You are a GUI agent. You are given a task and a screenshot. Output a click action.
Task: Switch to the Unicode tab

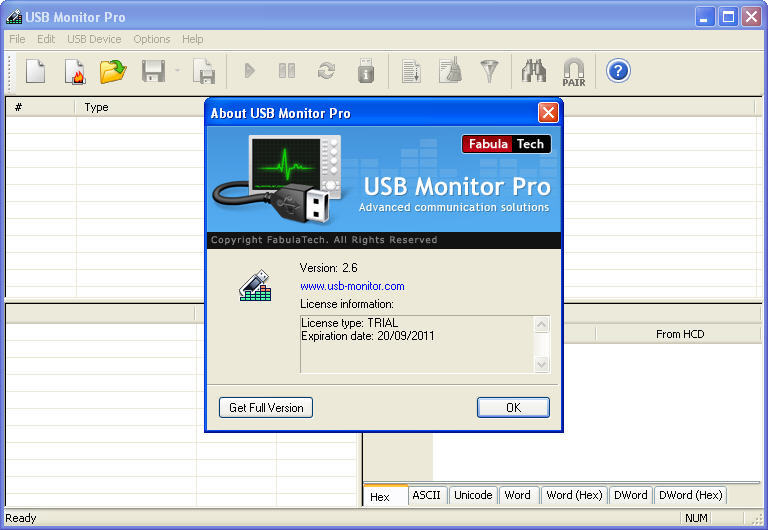[473, 495]
